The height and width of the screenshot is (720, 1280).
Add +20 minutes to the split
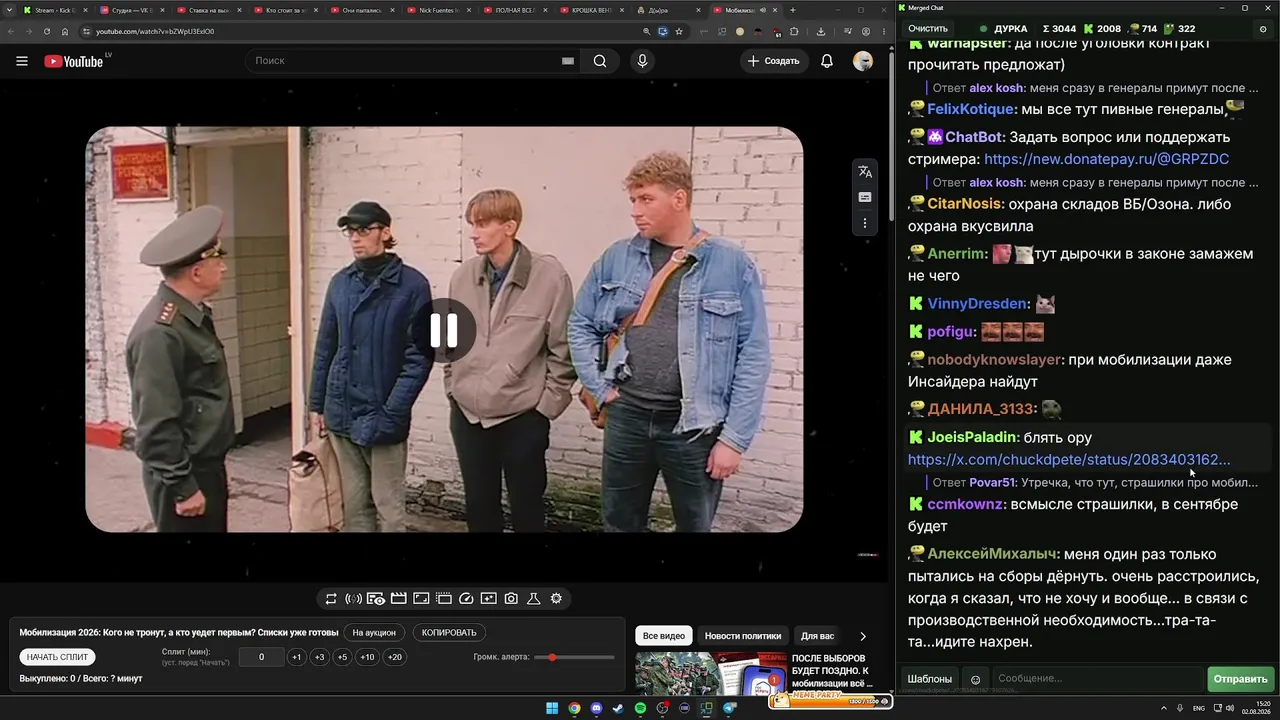(x=395, y=657)
